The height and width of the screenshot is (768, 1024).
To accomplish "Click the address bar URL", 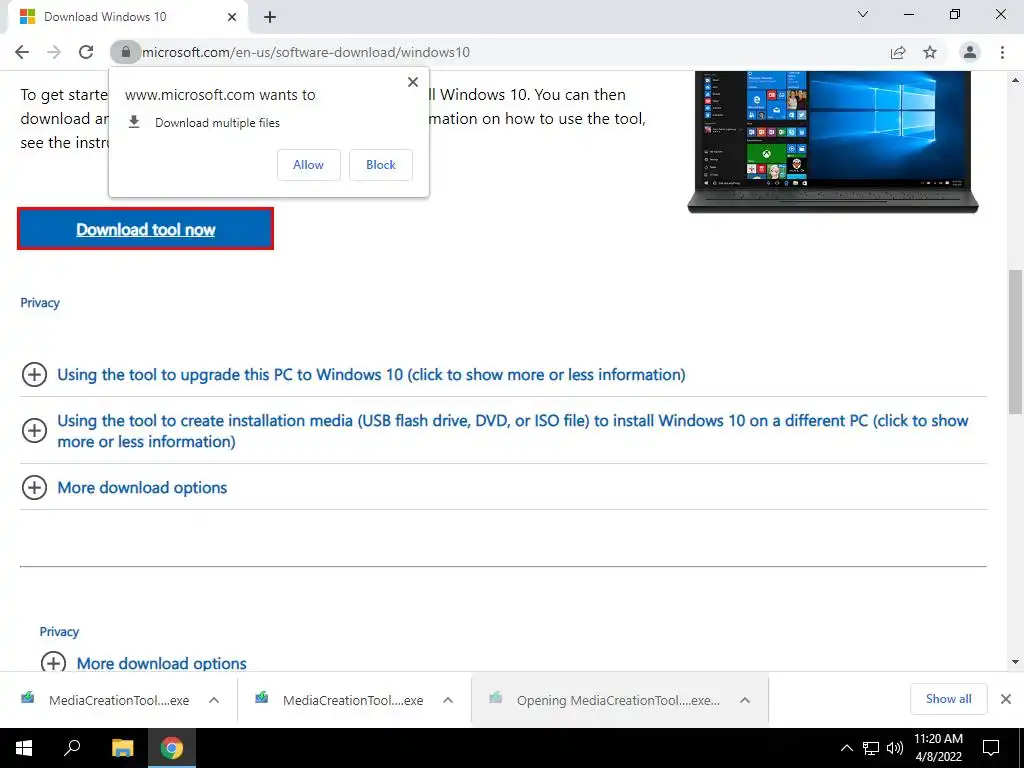I will click(x=306, y=52).
